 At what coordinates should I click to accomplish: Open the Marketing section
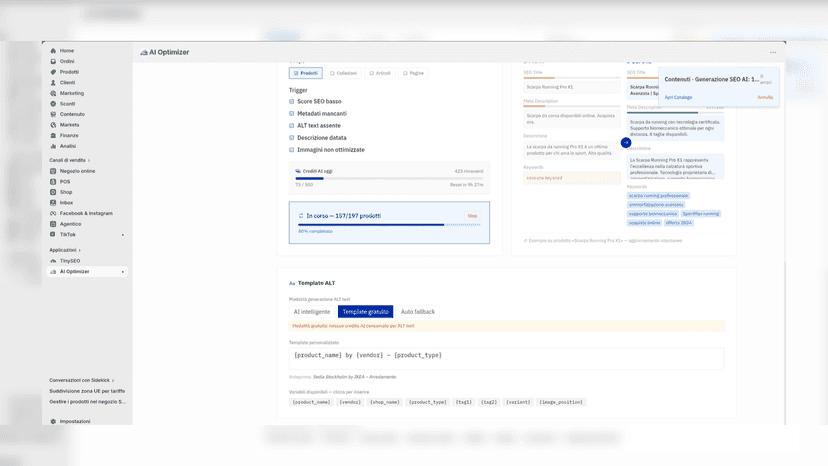(x=71, y=93)
